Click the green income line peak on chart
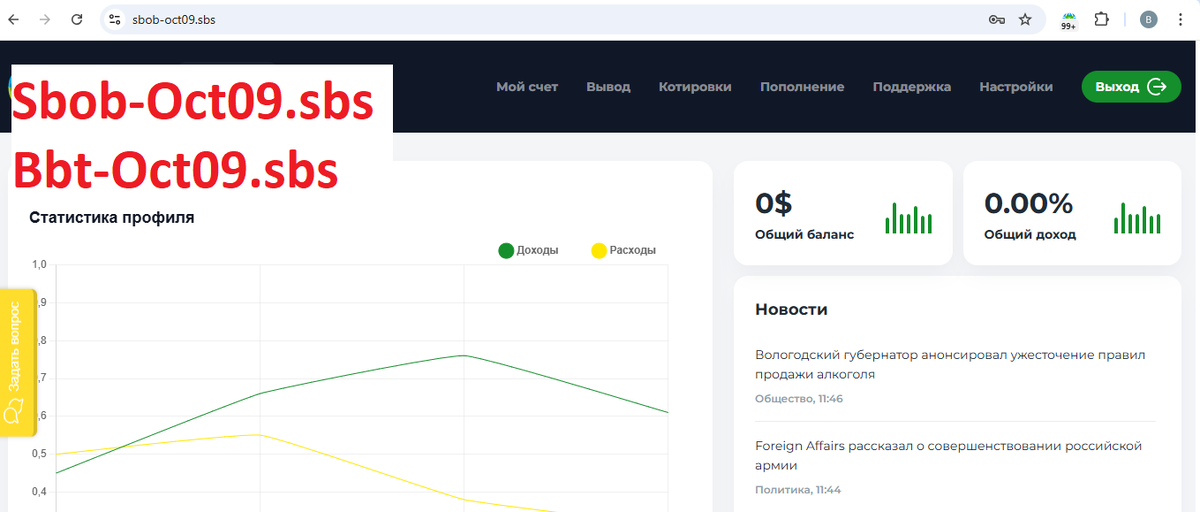Image resolution: width=1200 pixels, height=512 pixels. click(464, 355)
